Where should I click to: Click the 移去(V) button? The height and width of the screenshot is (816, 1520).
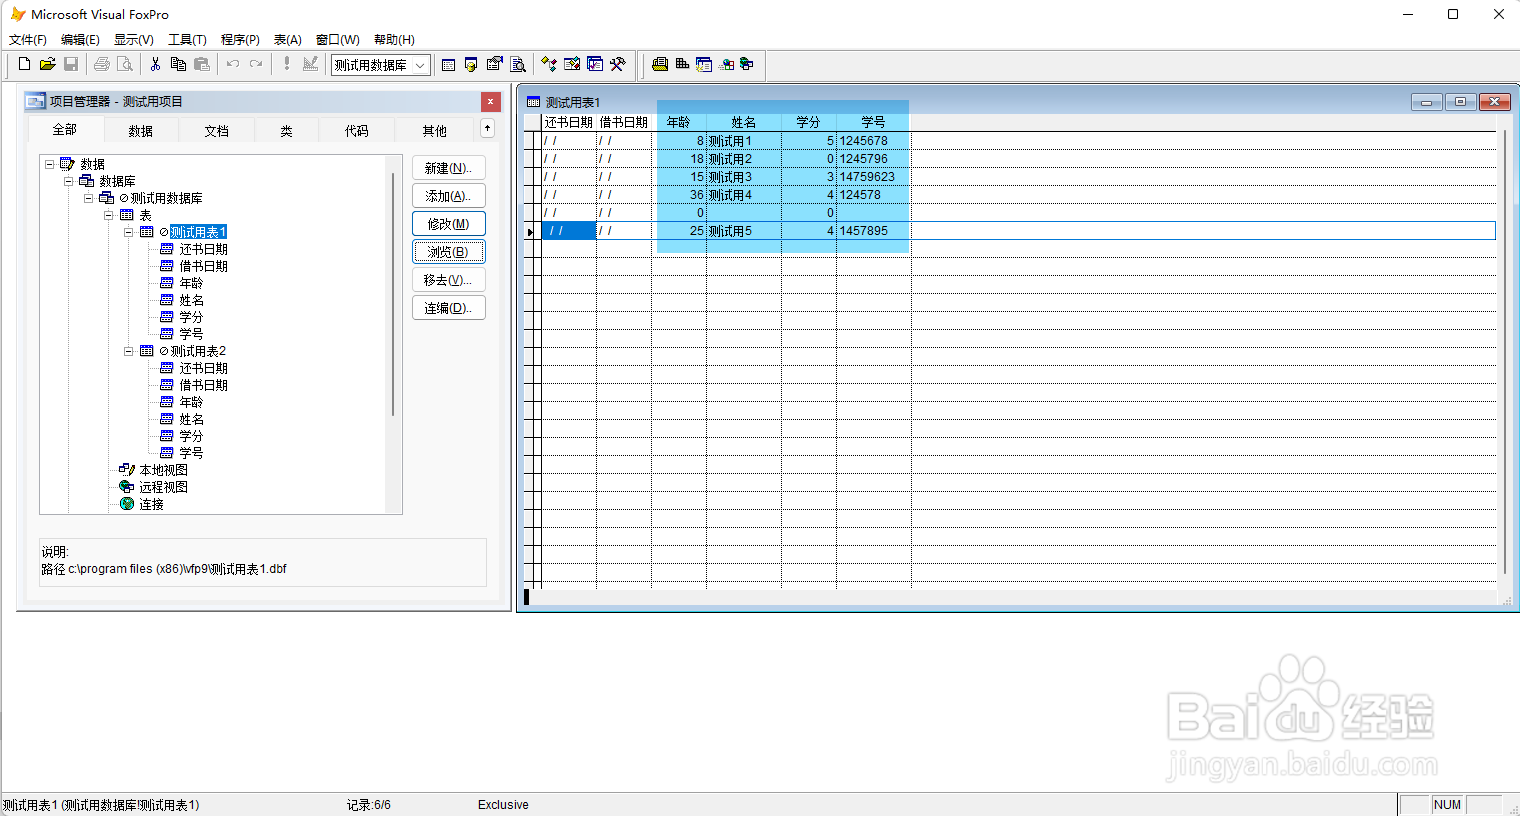pos(449,280)
